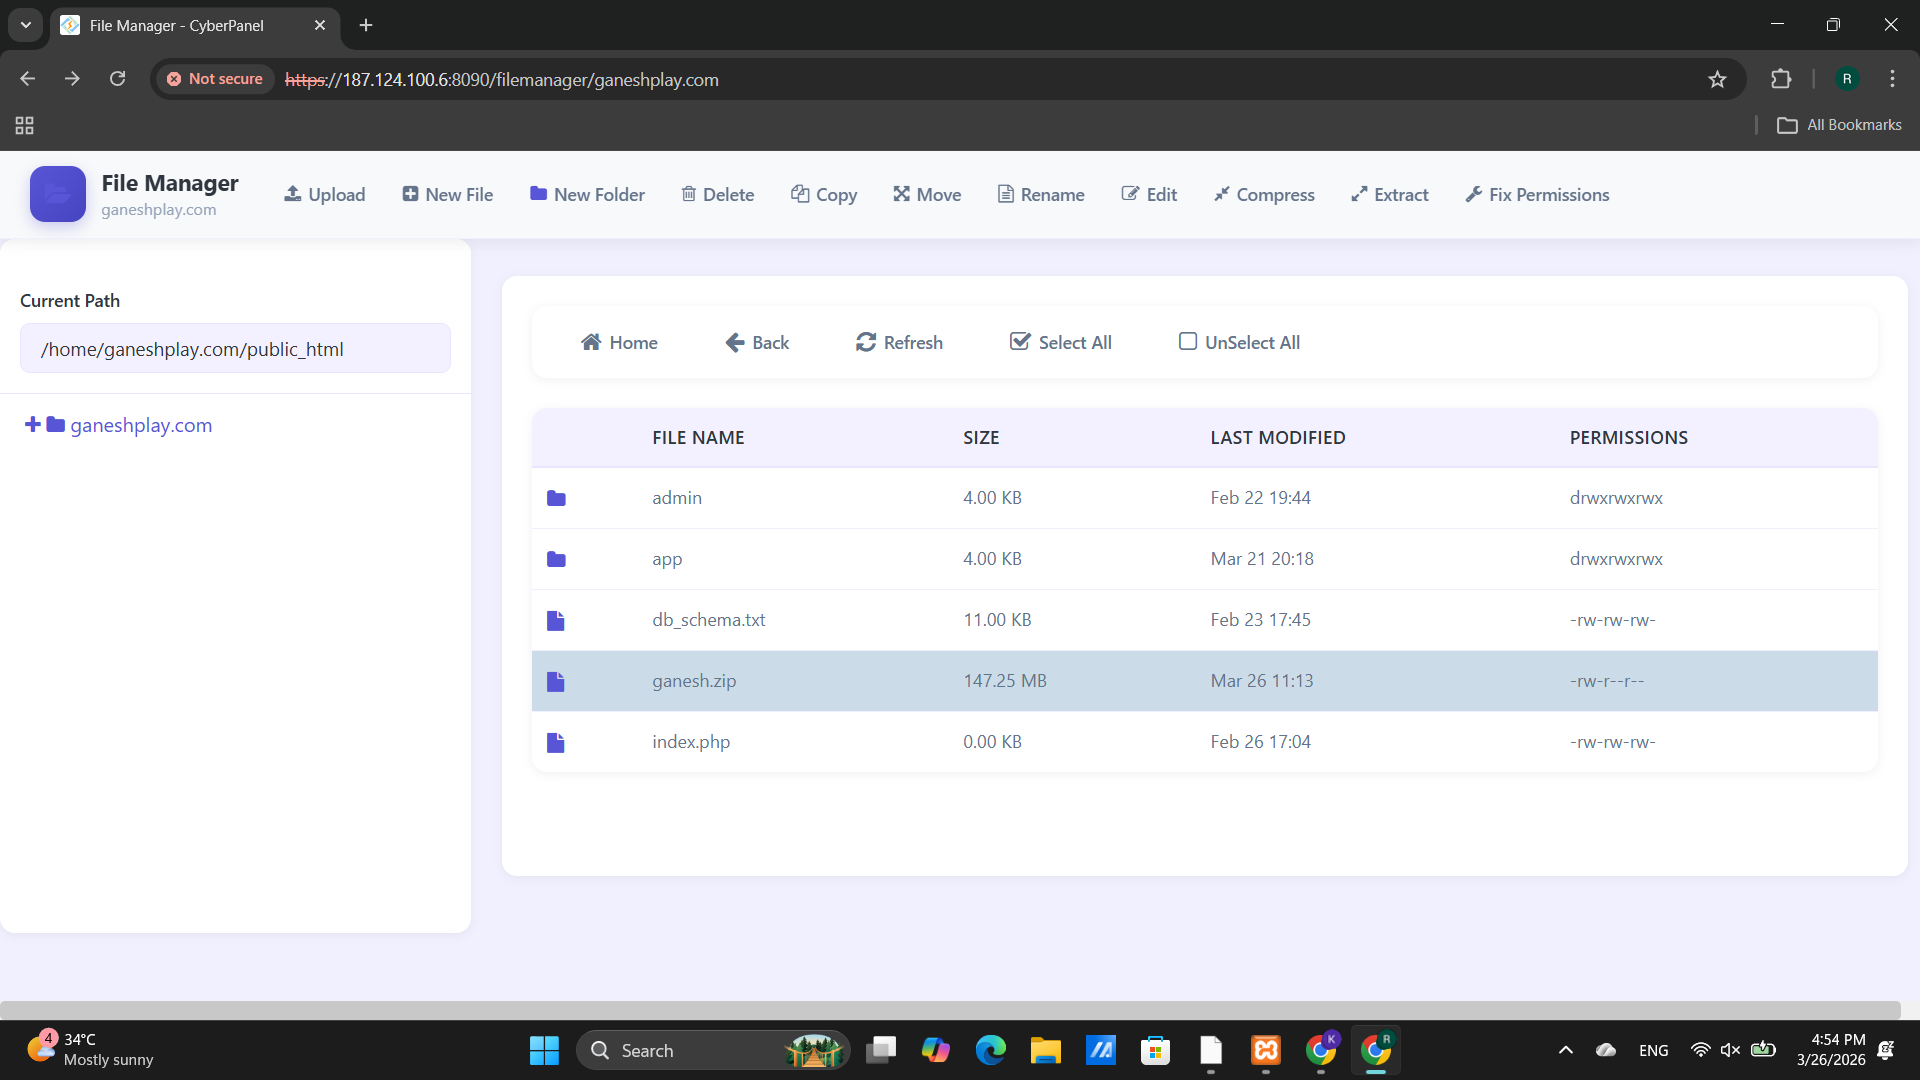Screen dimensions: 1920x1080
Task: Open Fix Permissions wrench tool
Action: point(1537,194)
